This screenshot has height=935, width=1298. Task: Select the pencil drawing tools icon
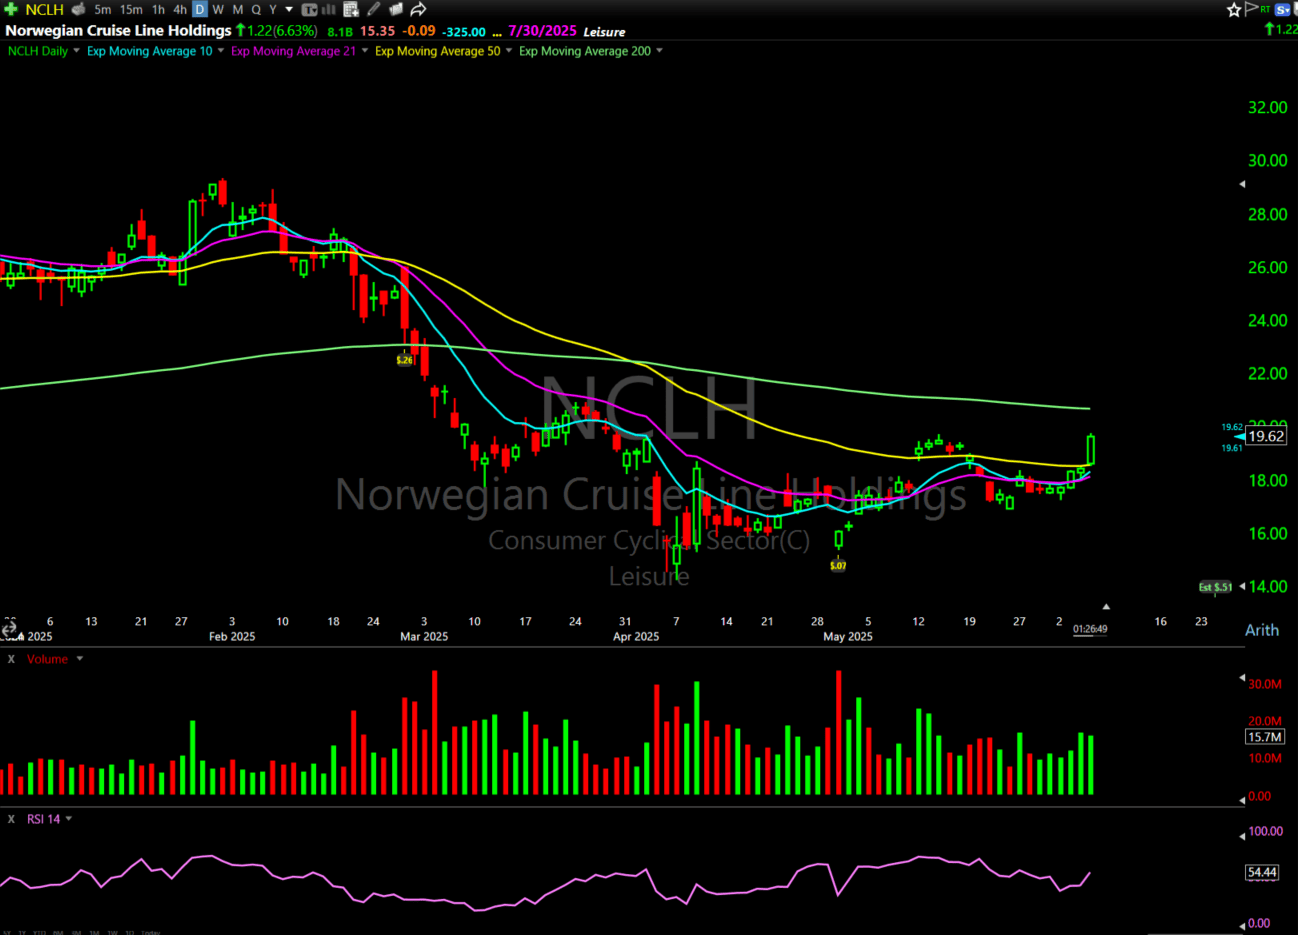374,9
